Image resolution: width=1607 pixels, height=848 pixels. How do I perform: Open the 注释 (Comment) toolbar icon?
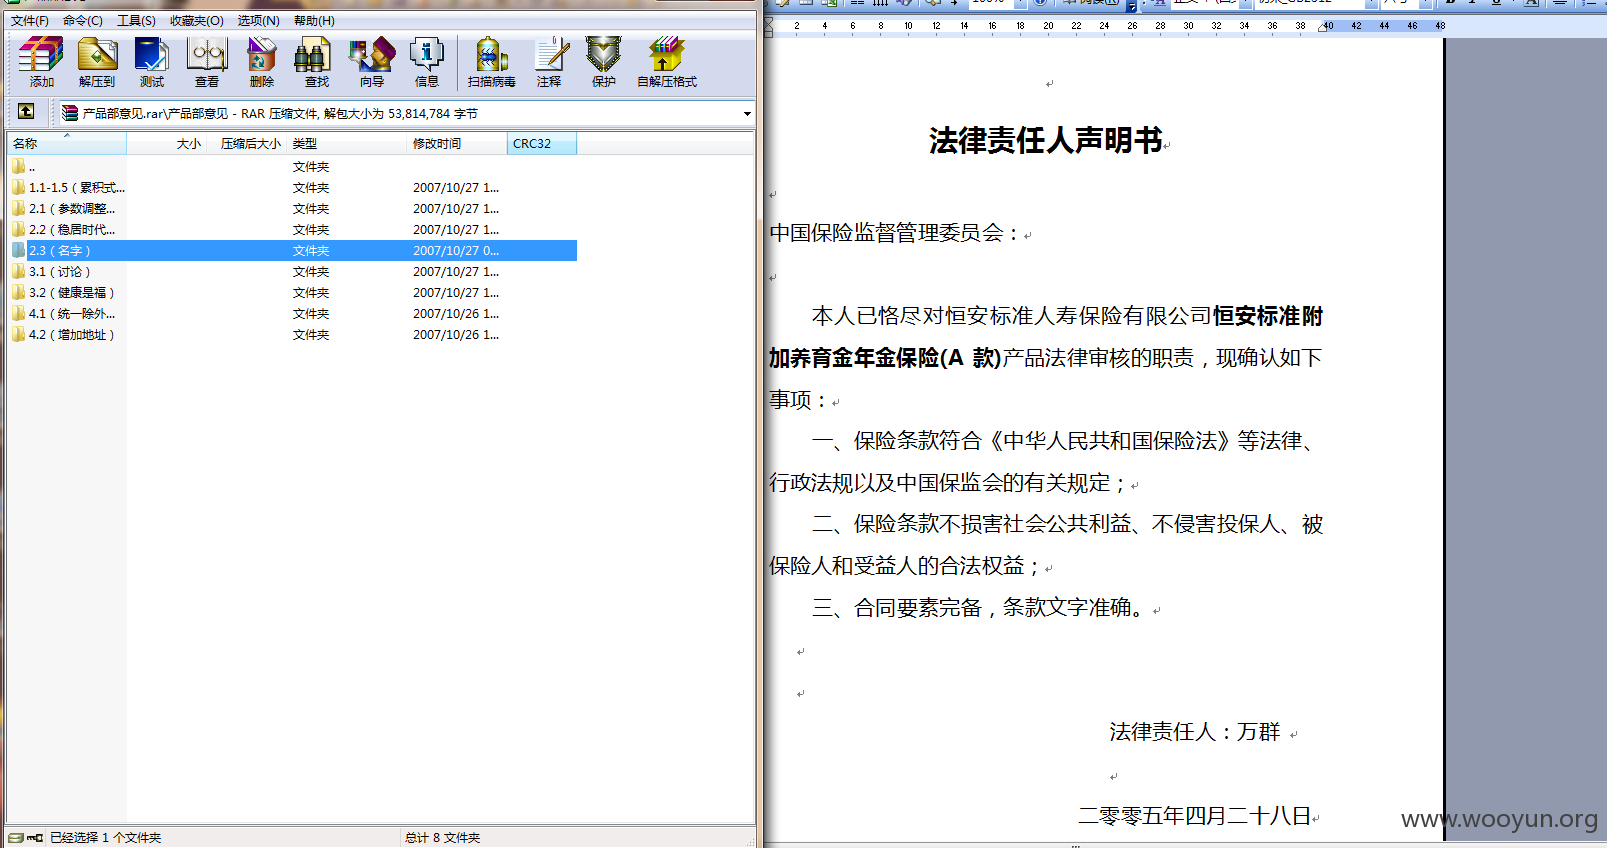tap(549, 61)
